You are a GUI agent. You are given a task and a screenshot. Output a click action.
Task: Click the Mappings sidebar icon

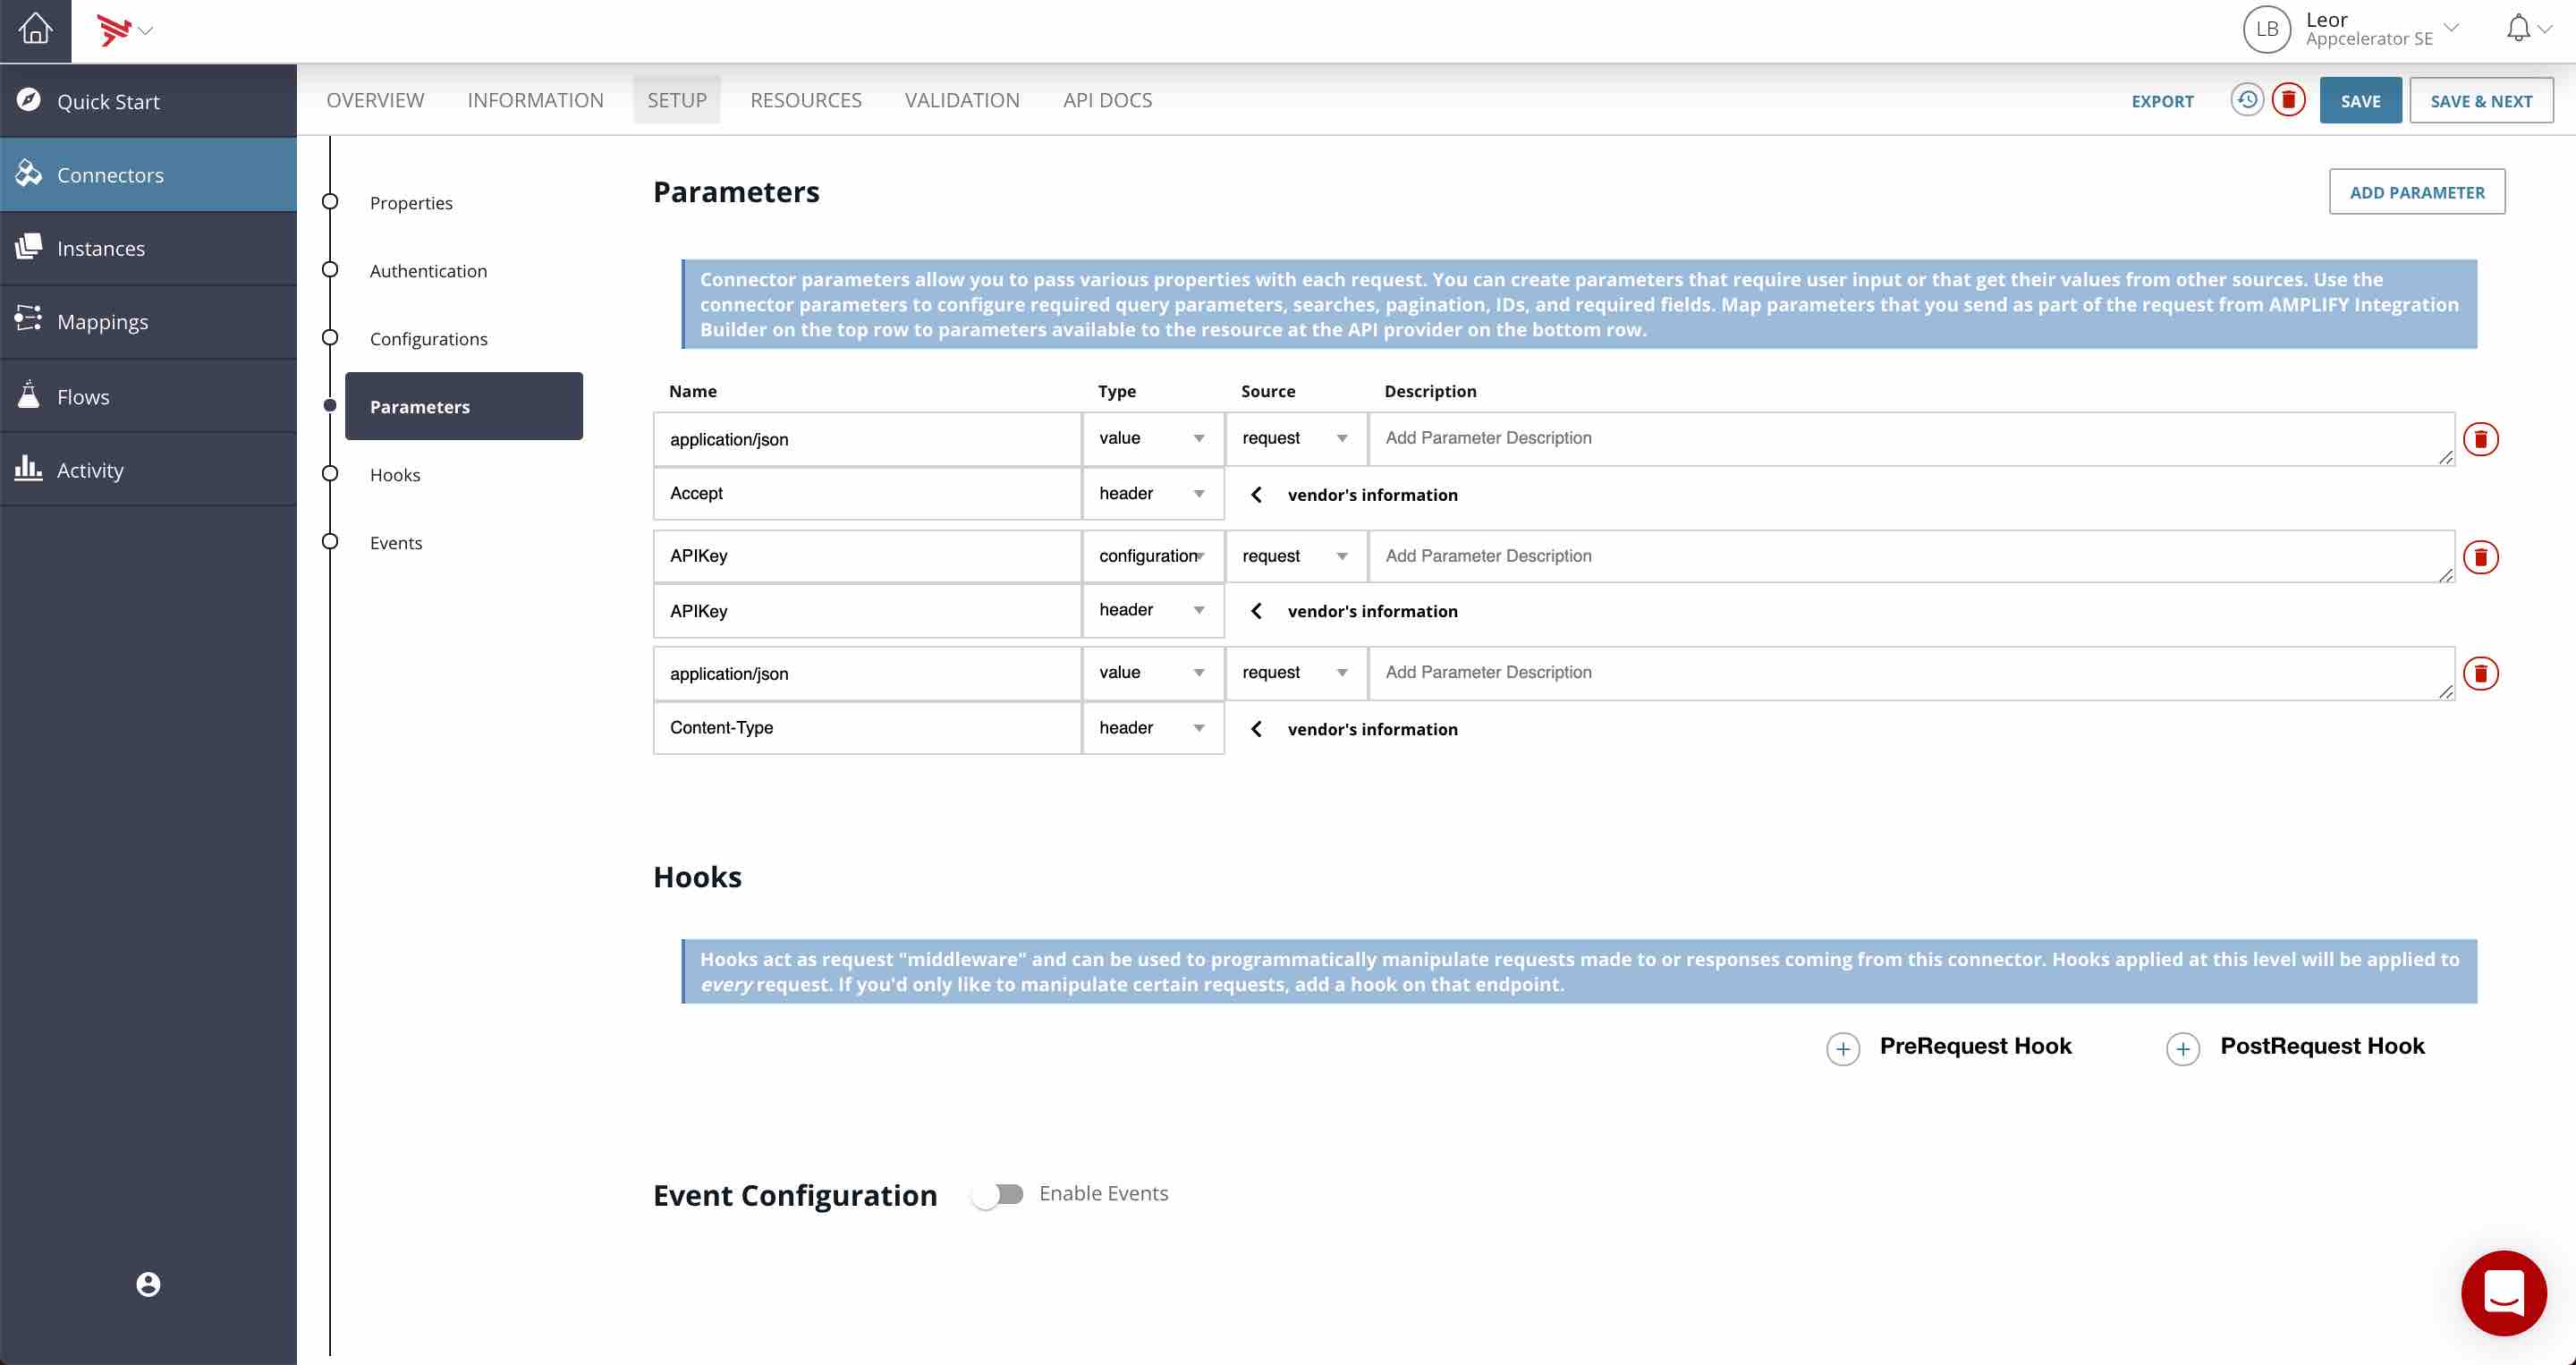point(29,320)
